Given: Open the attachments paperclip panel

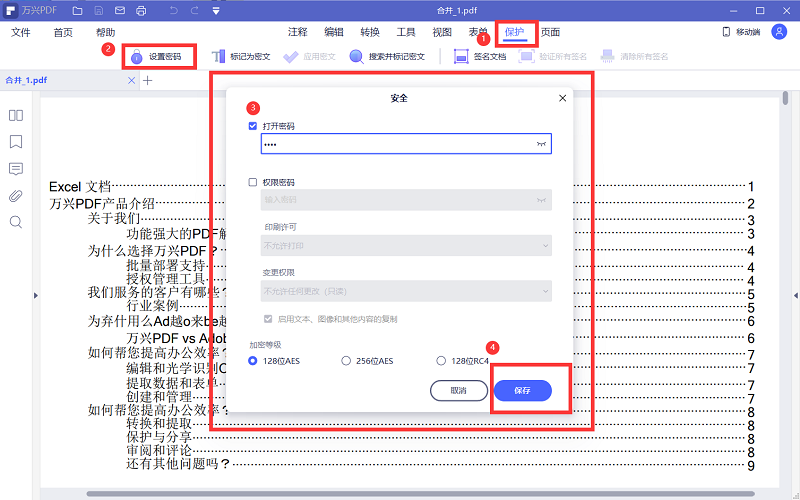Looking at the screenshot, I should coord(16,196).
